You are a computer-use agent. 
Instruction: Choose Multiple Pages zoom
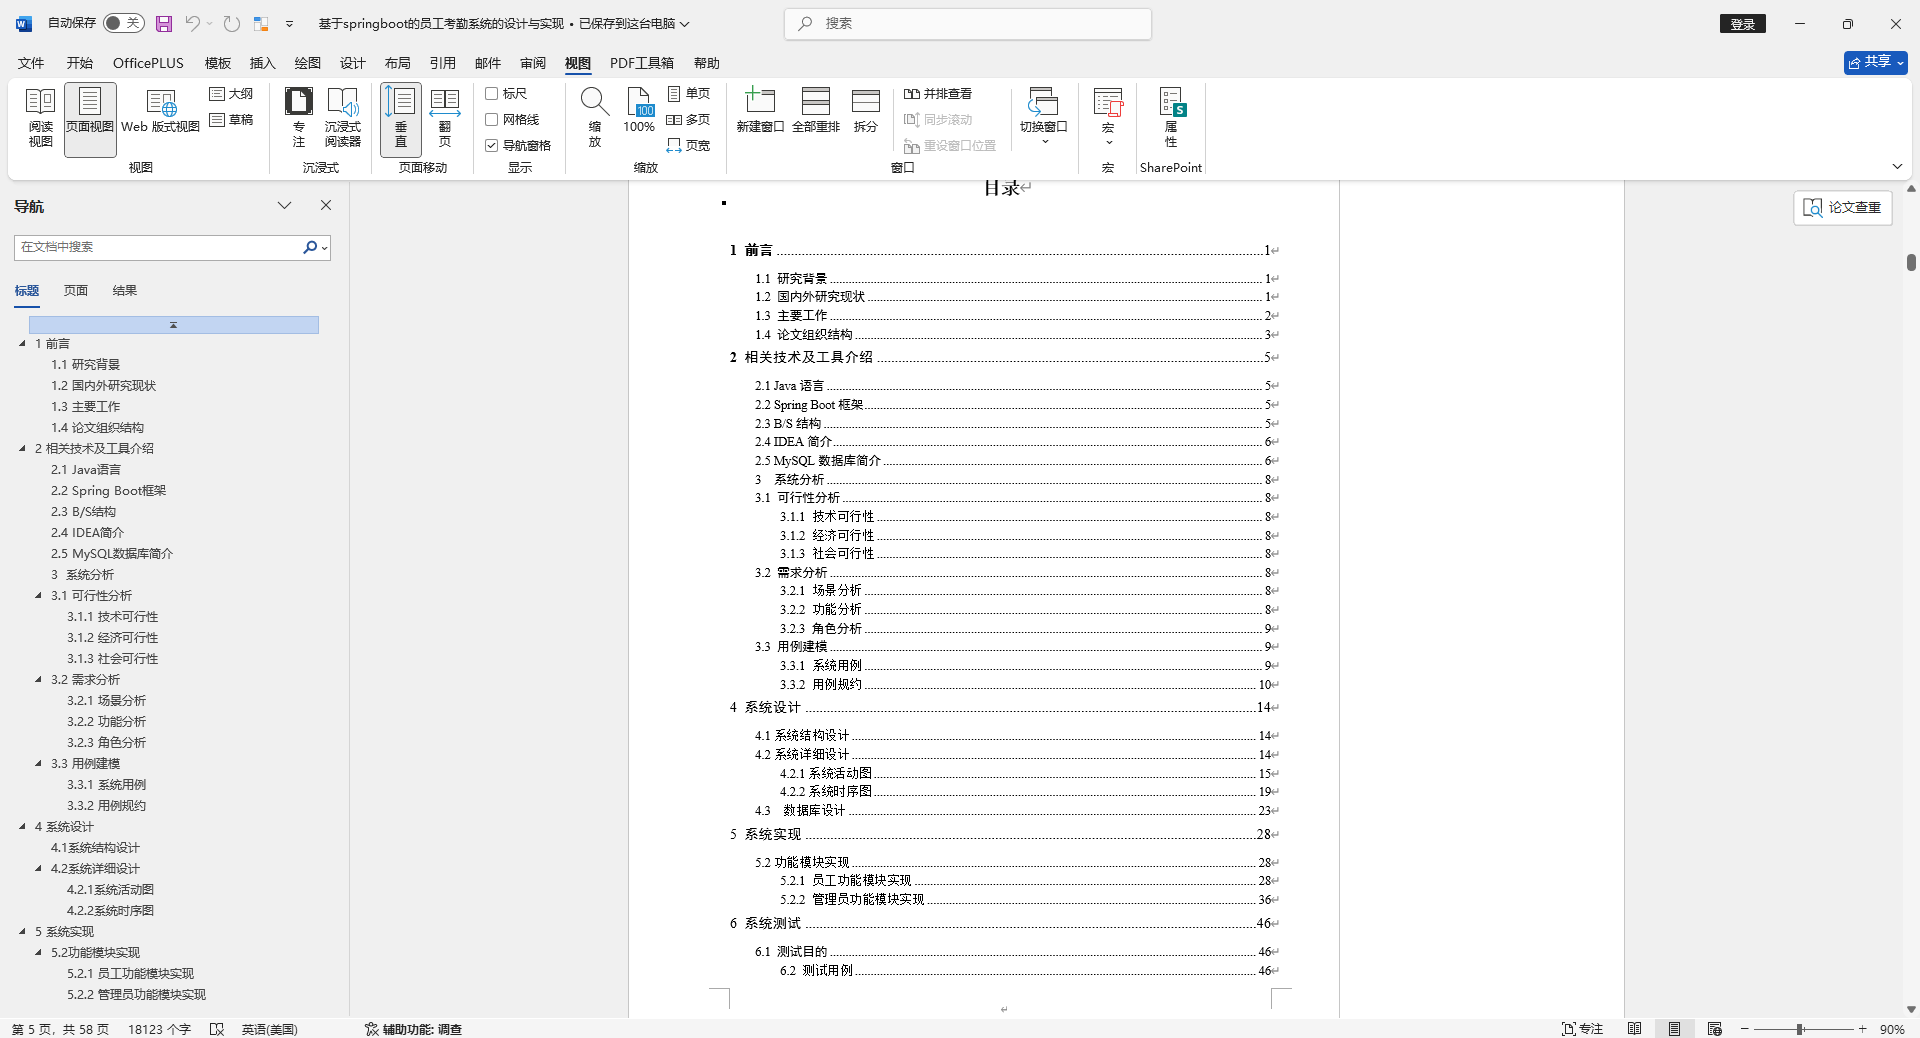pyautogui.click(x=689, y=120)
